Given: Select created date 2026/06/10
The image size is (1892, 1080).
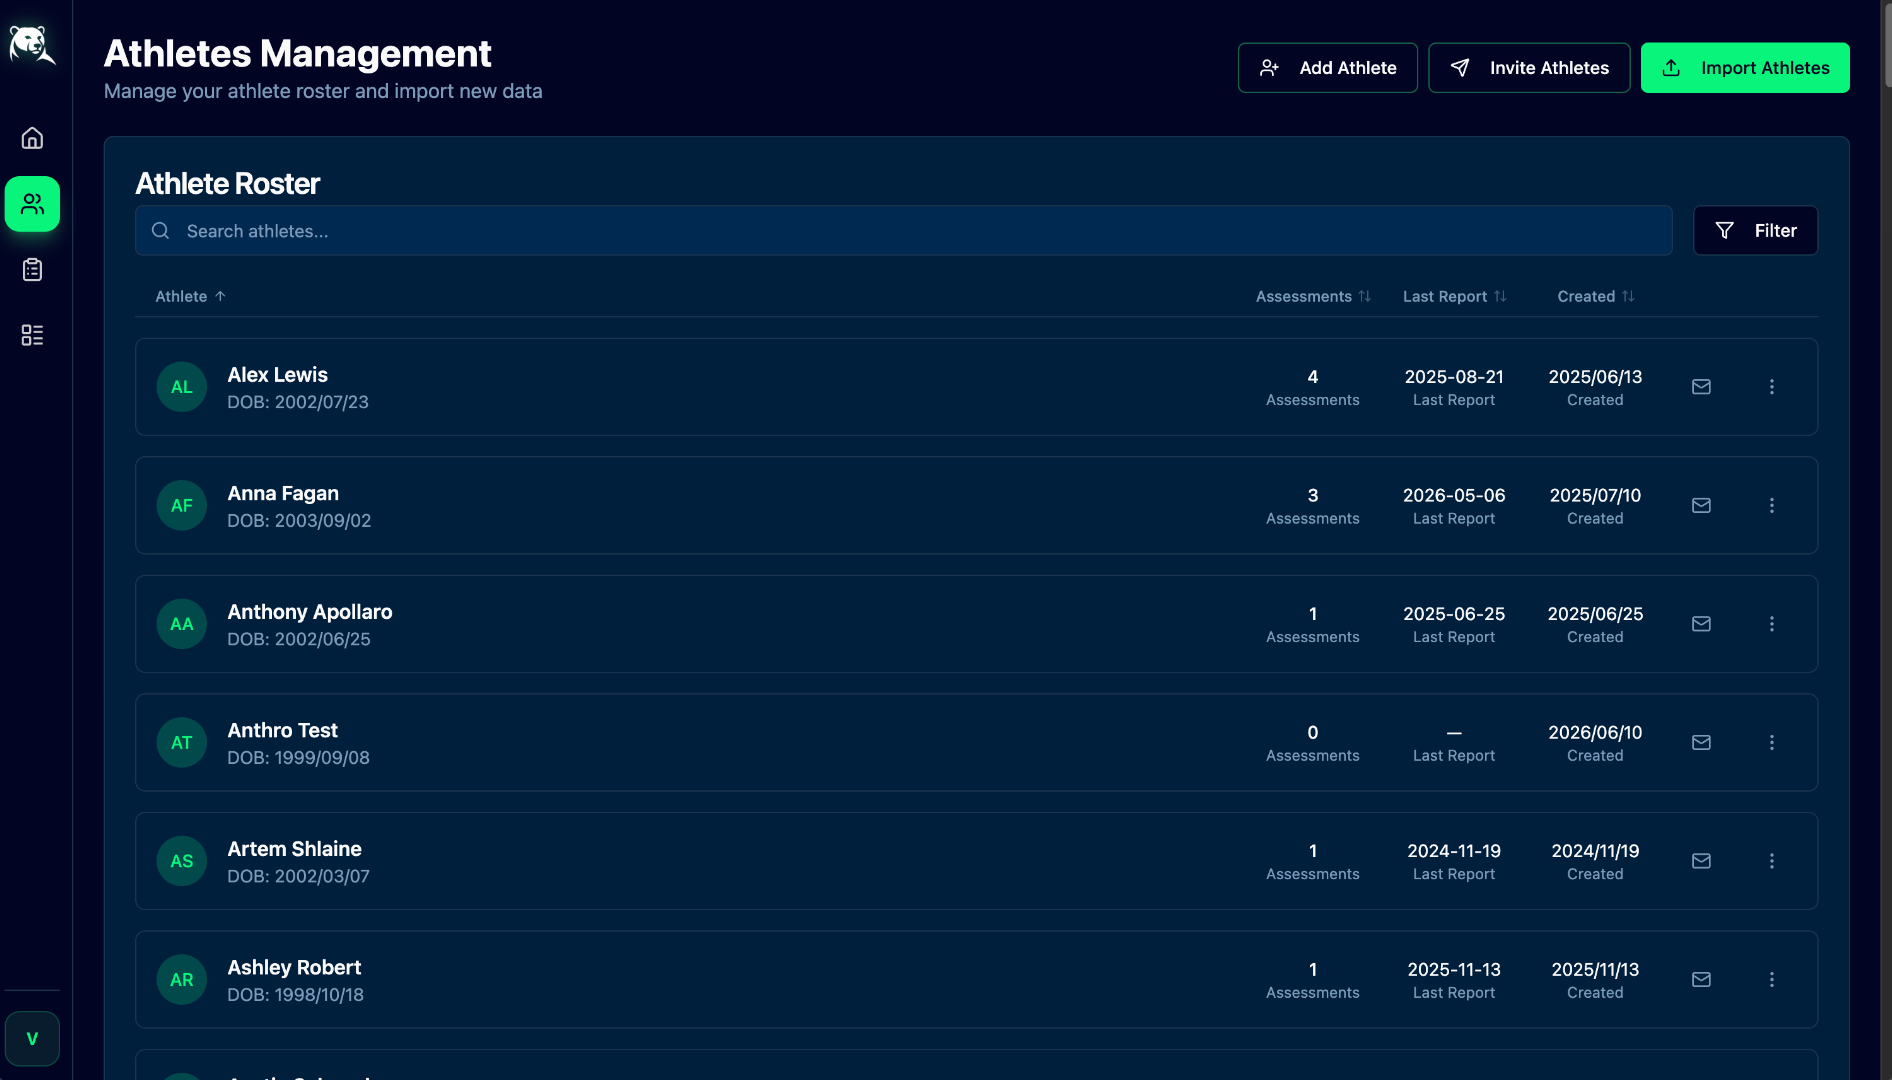Looking at the screenshot, I should (x=1595, y=733).
